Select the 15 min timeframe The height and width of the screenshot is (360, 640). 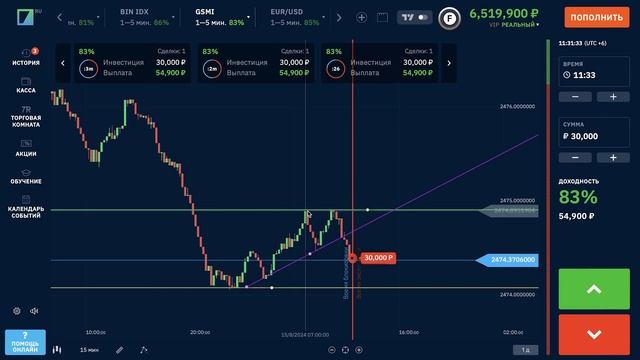tap(89, 350)
